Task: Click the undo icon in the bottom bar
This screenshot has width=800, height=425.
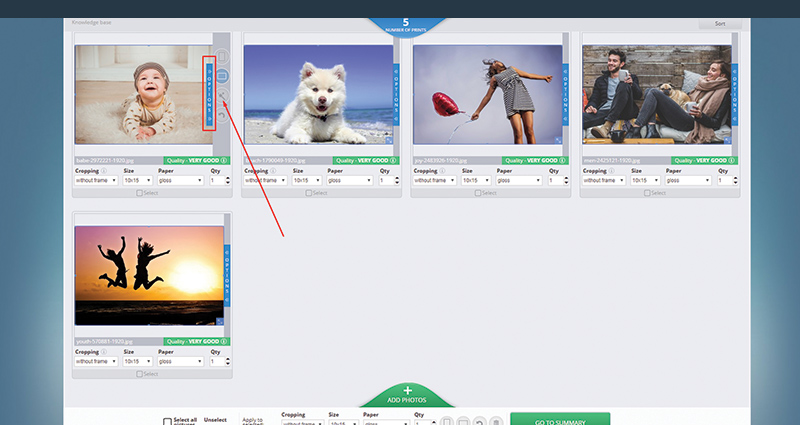Action: click(479, 422)
